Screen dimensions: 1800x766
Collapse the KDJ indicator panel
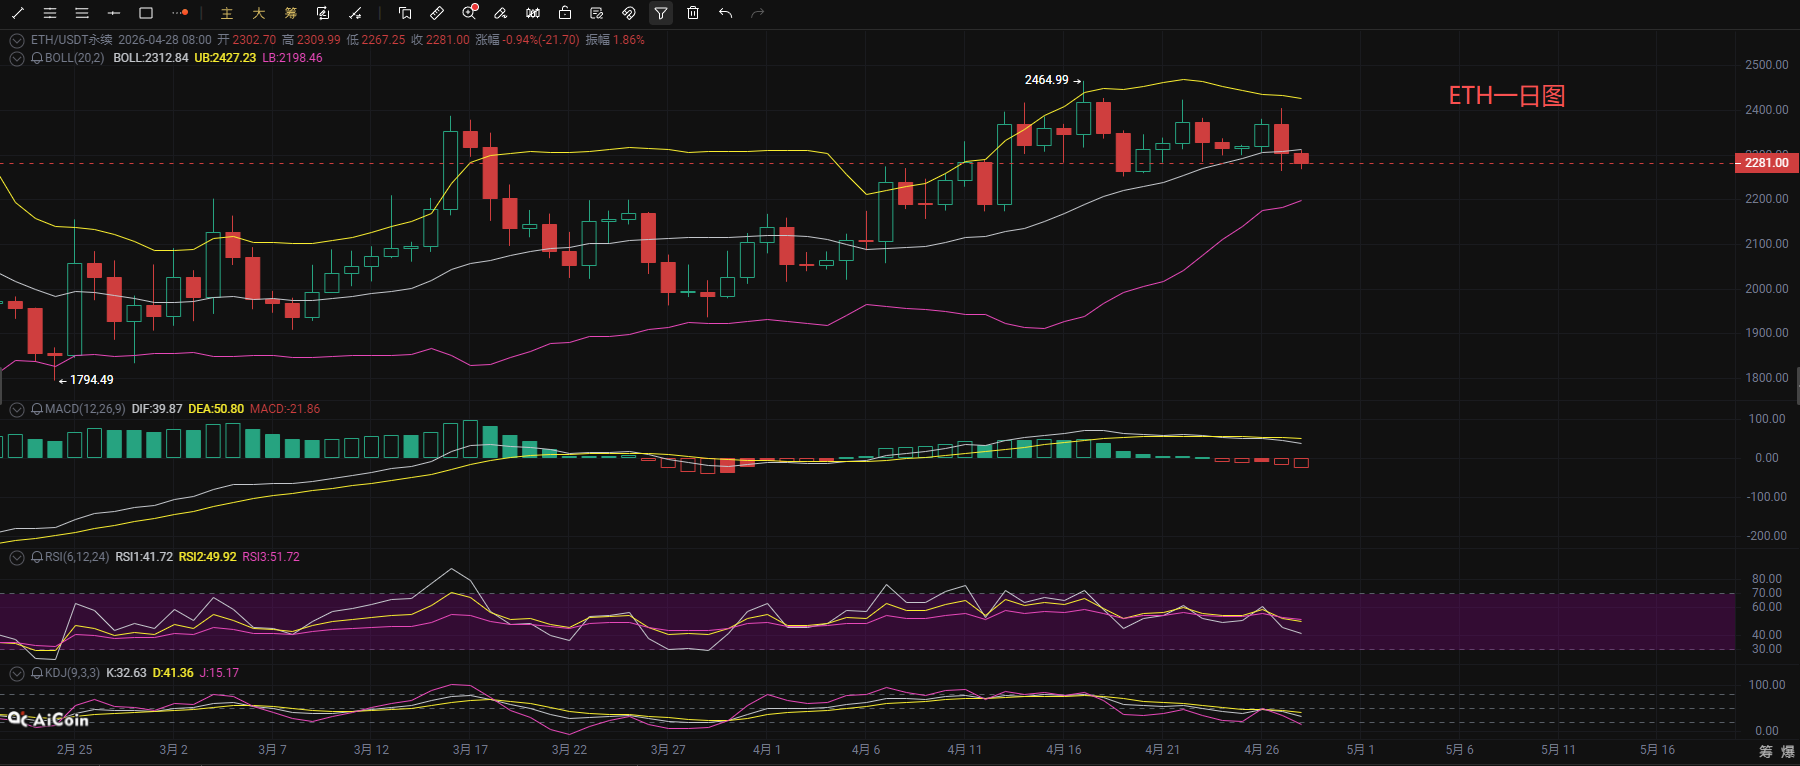point(17,673)
